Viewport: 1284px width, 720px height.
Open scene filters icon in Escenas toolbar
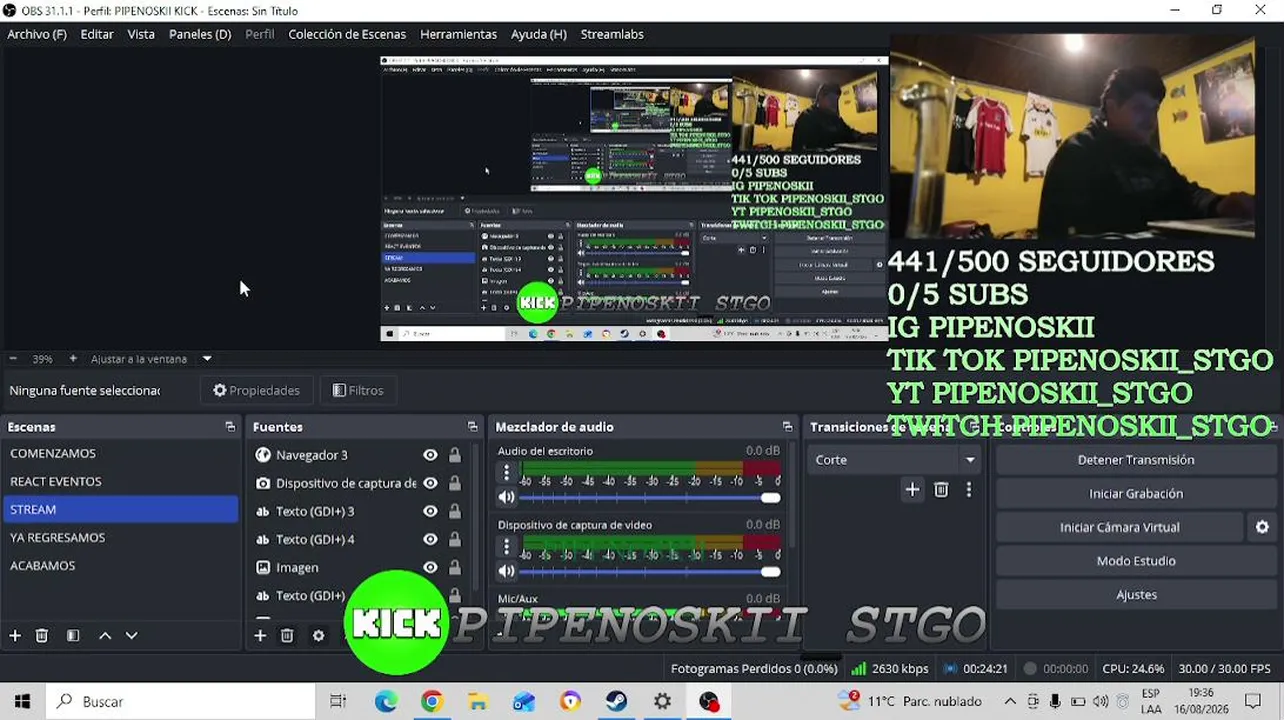tap(73, 635)
